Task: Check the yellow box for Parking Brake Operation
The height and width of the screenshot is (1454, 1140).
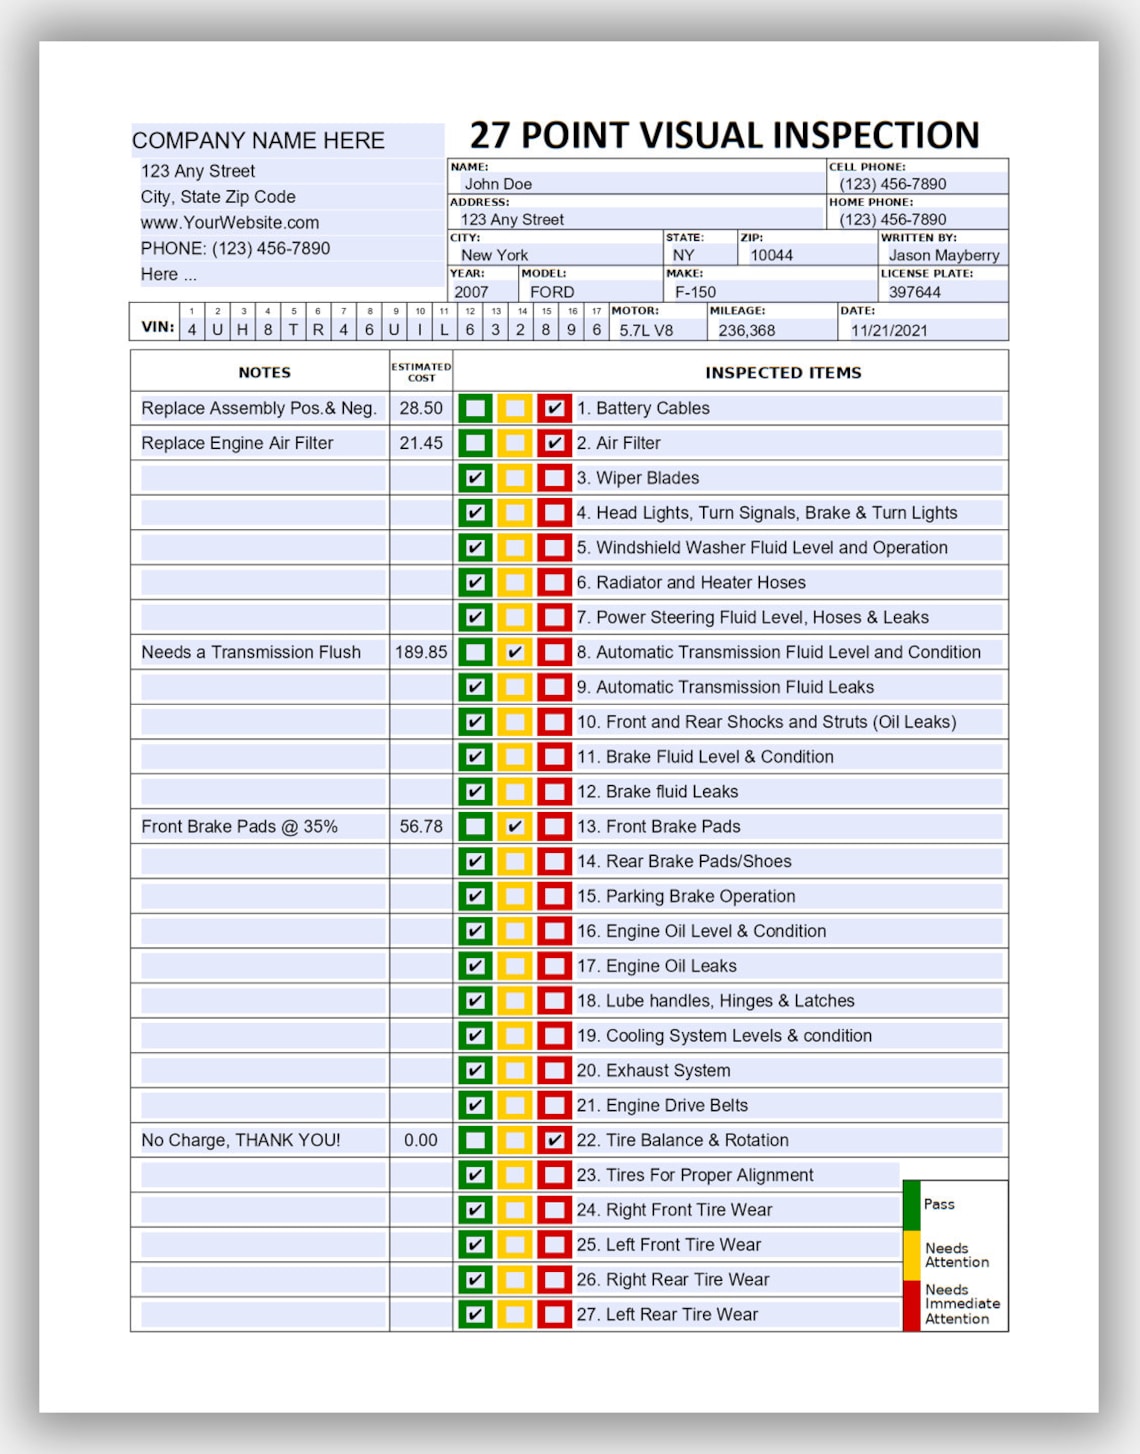Action: coord(514,896)
